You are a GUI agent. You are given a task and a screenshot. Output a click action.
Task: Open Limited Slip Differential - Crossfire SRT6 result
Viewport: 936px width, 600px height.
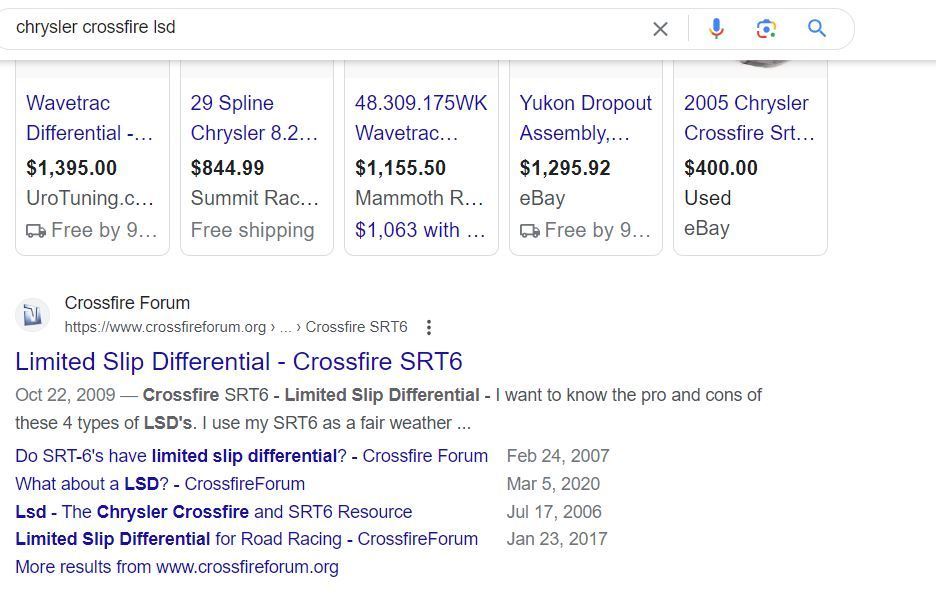pos(239,361)
